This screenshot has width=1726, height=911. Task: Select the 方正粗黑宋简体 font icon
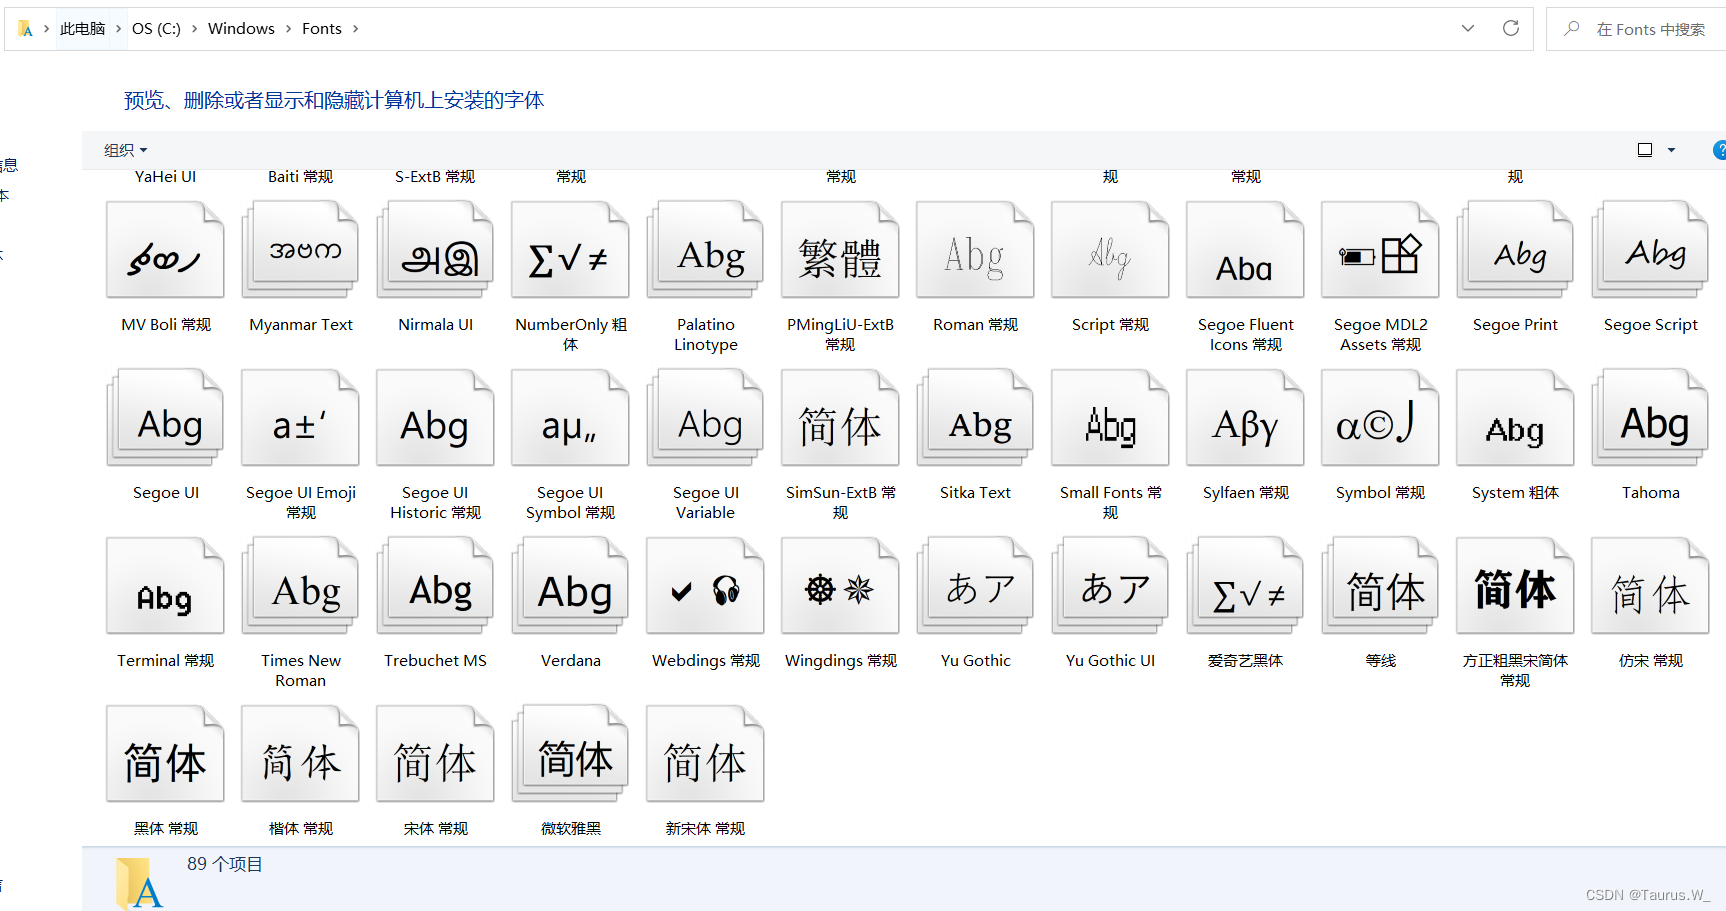(1515, 586)
